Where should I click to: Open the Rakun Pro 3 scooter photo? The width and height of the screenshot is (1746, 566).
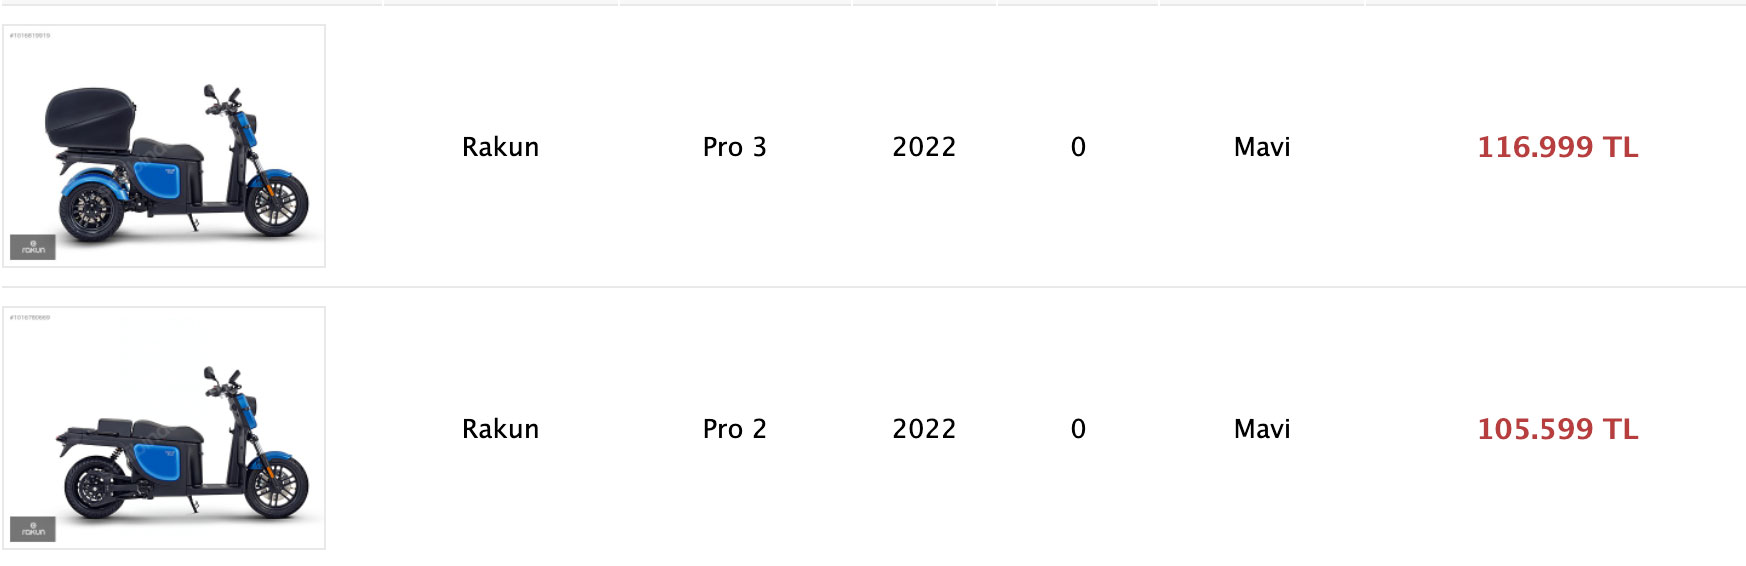[x=164, y=146]
